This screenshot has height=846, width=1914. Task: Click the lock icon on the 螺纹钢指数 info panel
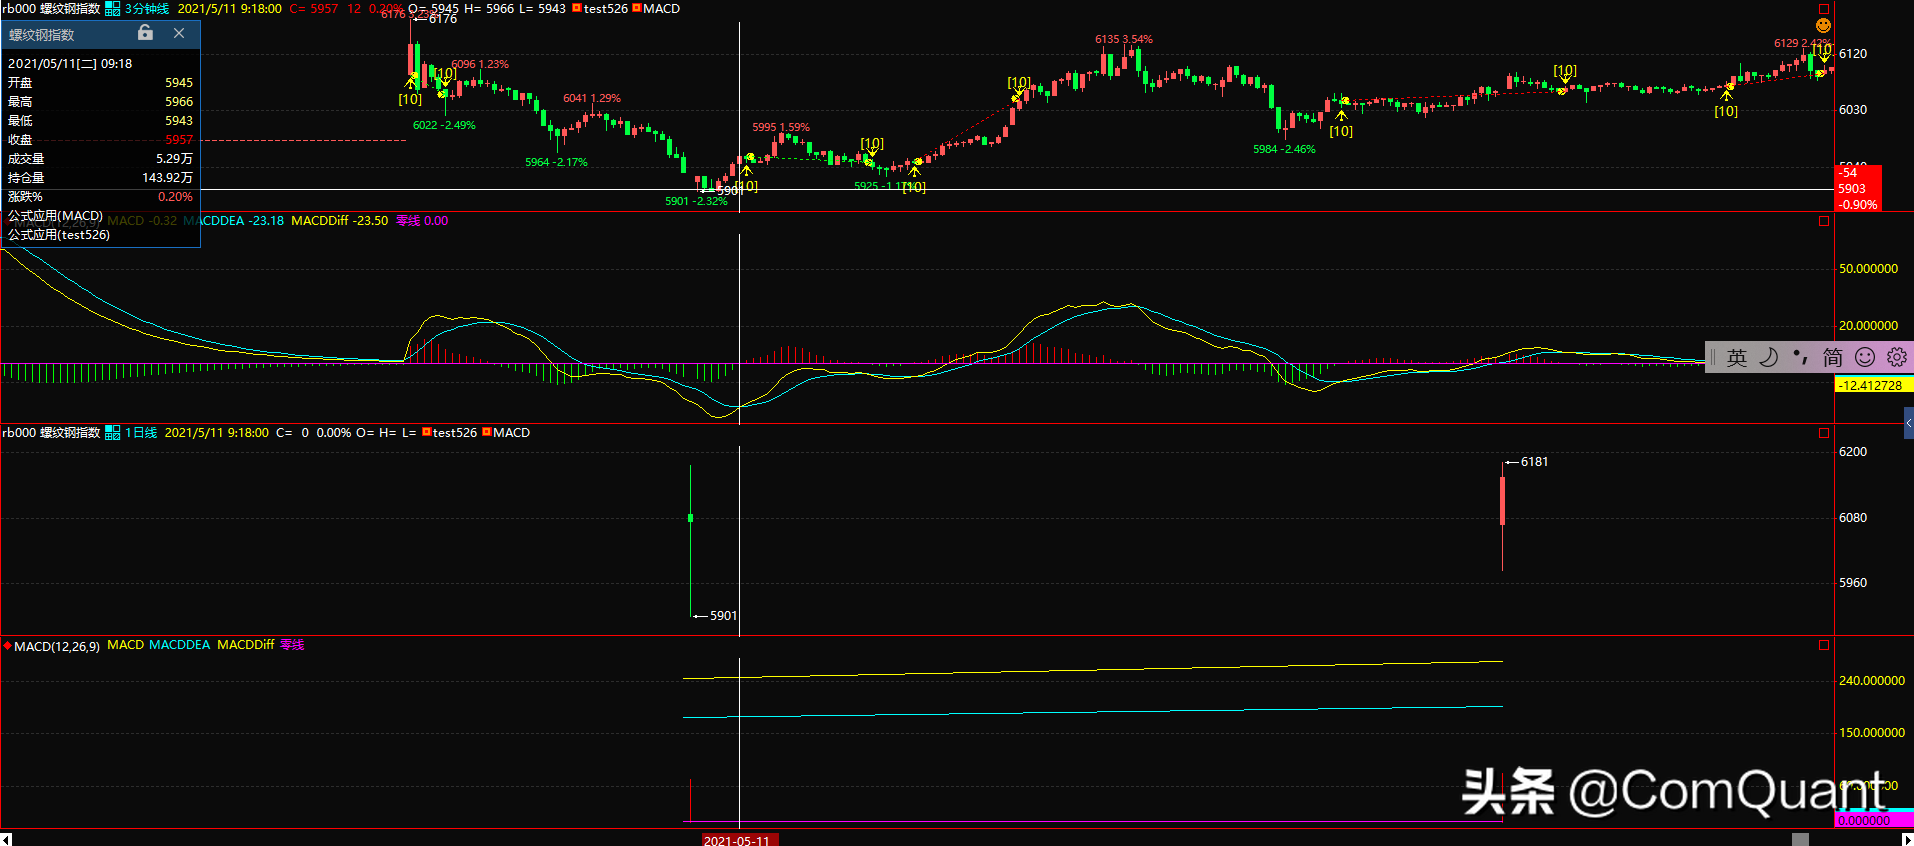point(145,33)
